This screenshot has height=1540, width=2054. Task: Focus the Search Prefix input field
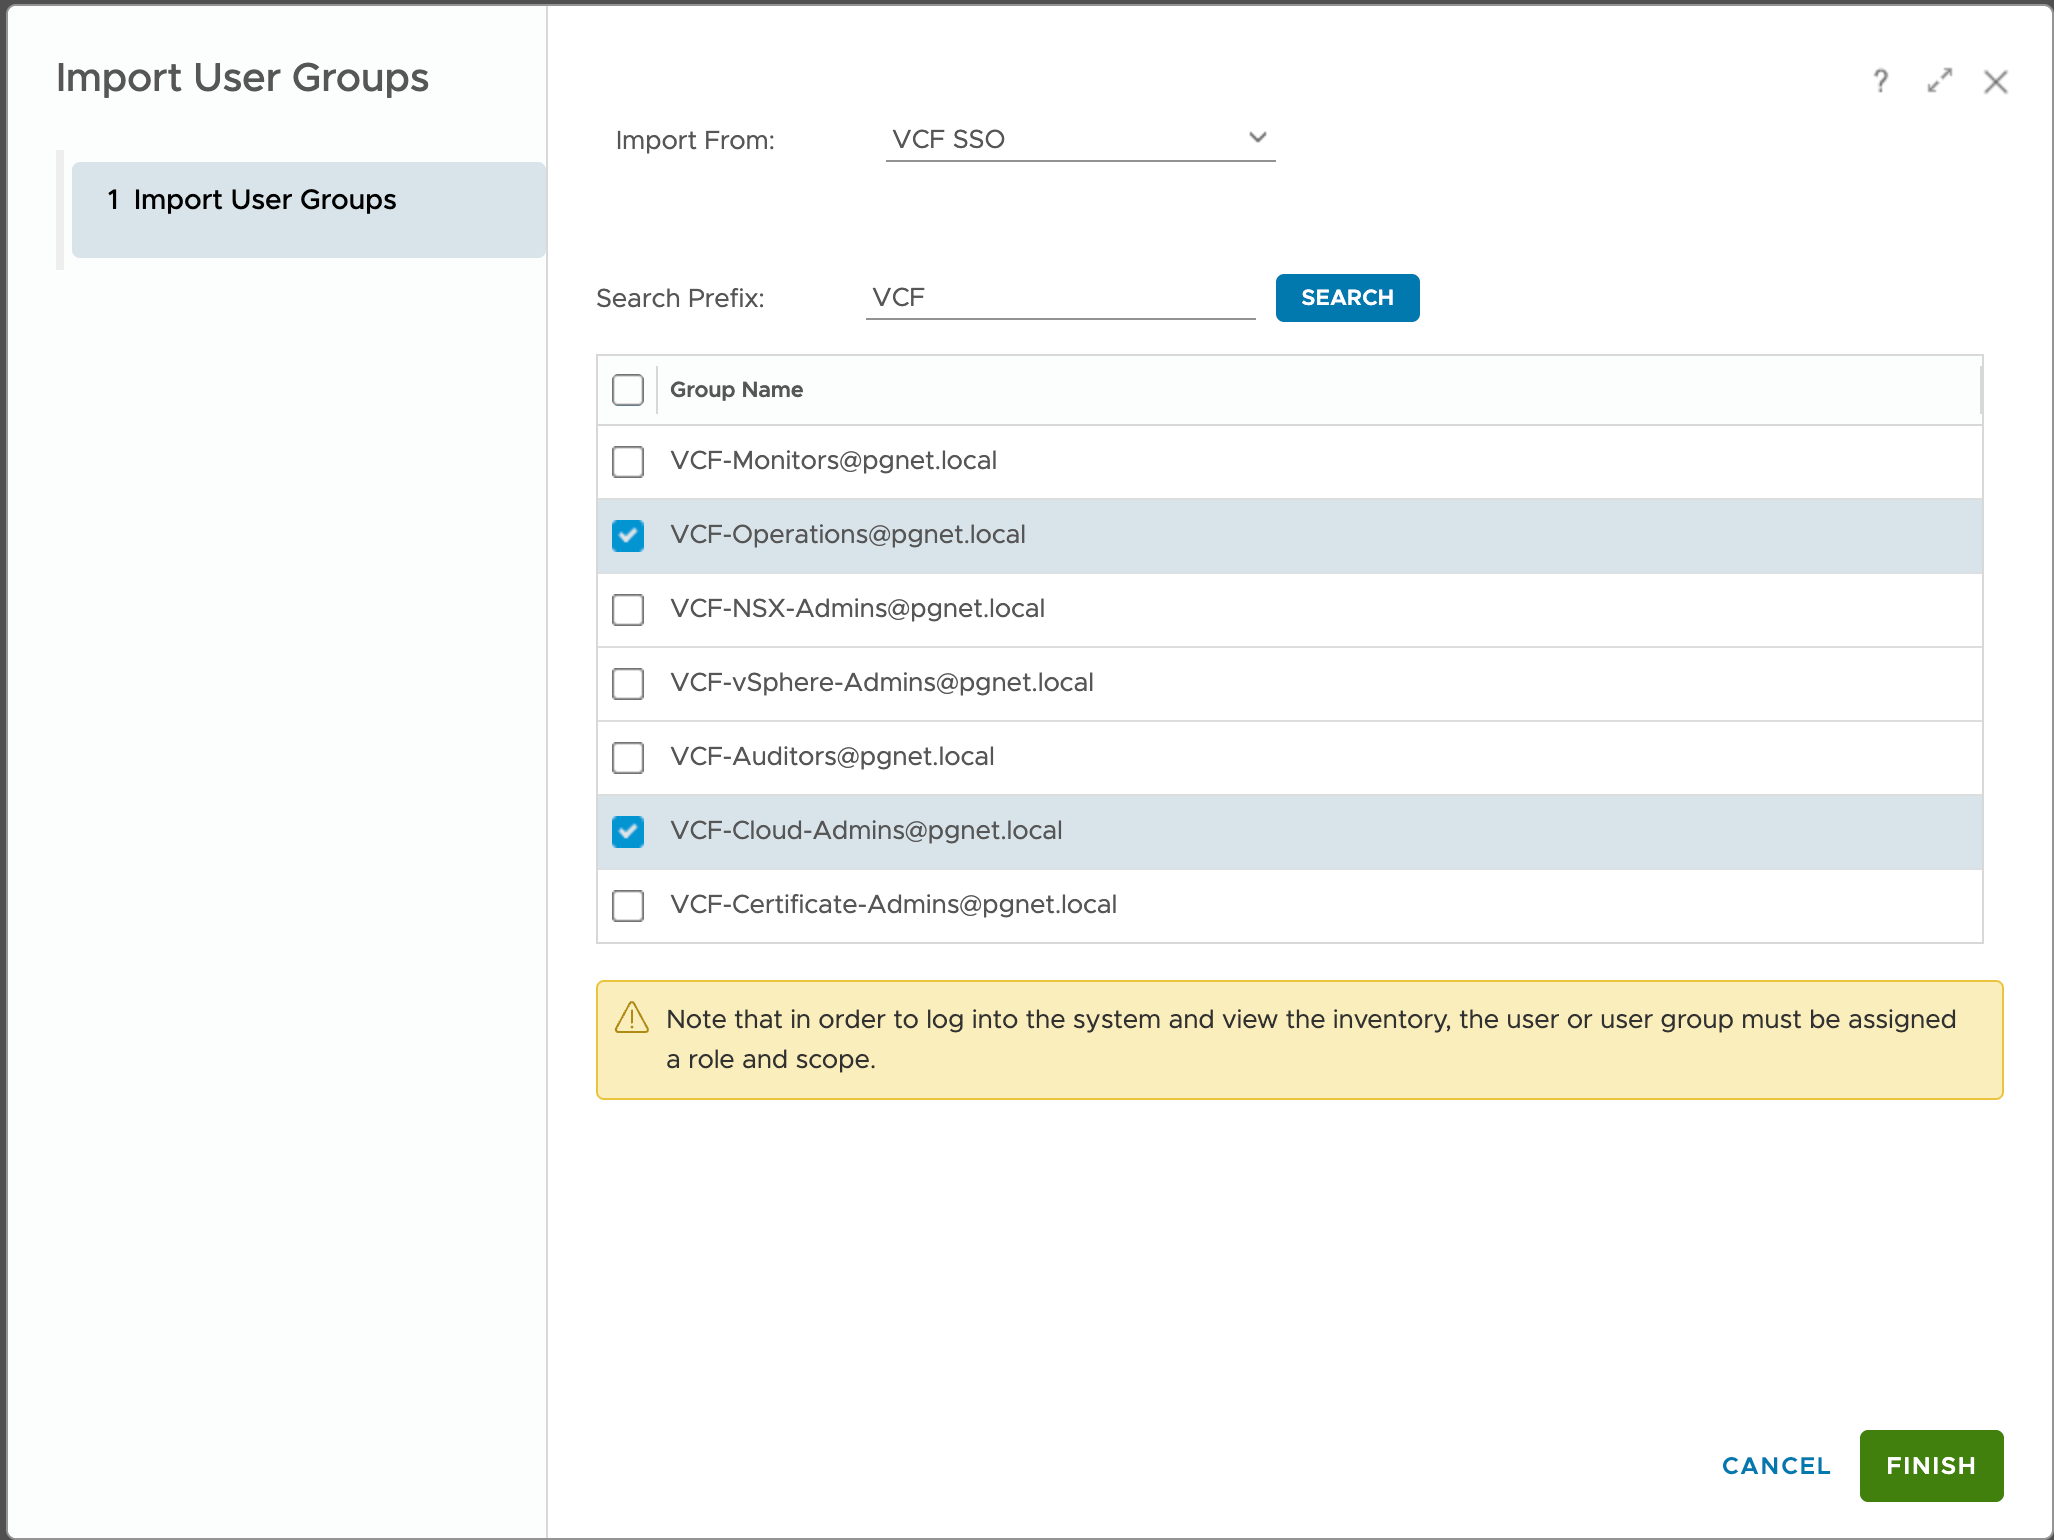click(1060, 298)
